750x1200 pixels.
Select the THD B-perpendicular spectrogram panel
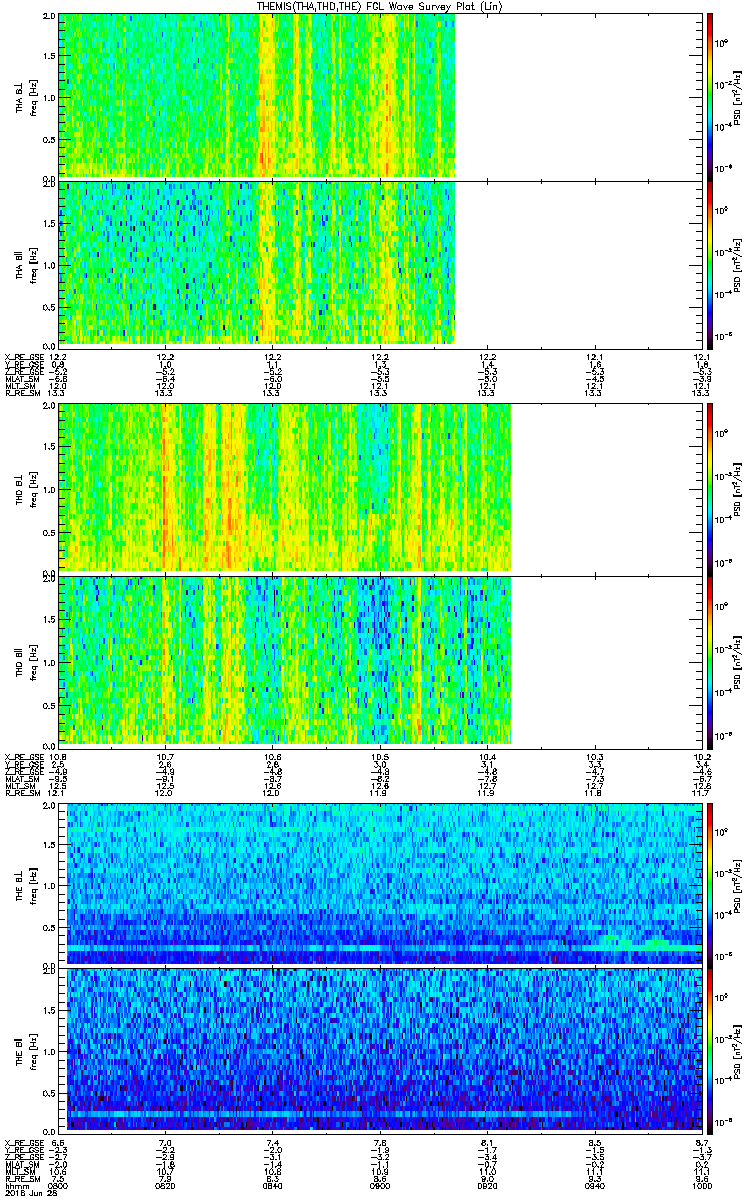380,488
